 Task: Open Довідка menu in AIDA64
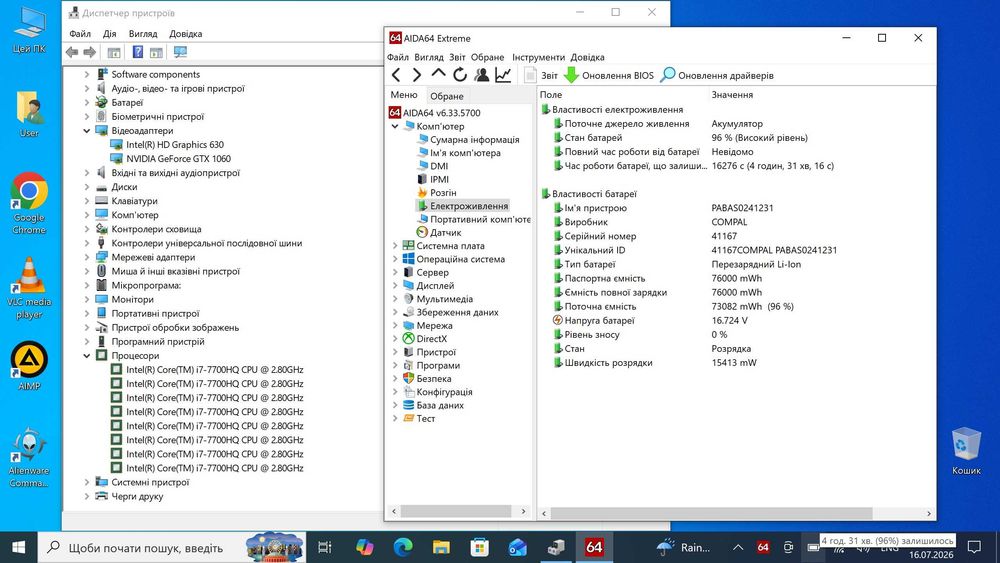point(587,57)
